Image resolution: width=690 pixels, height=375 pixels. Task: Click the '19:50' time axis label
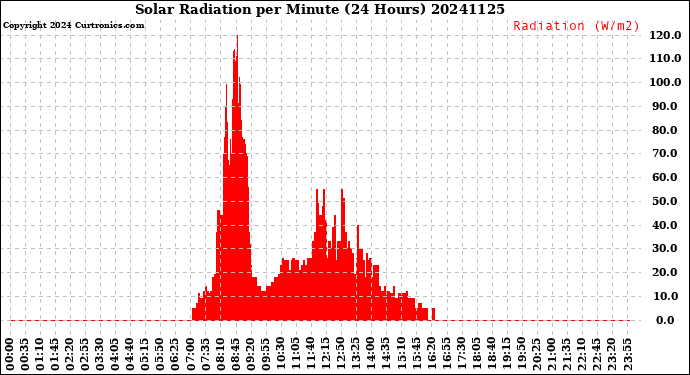522,355
